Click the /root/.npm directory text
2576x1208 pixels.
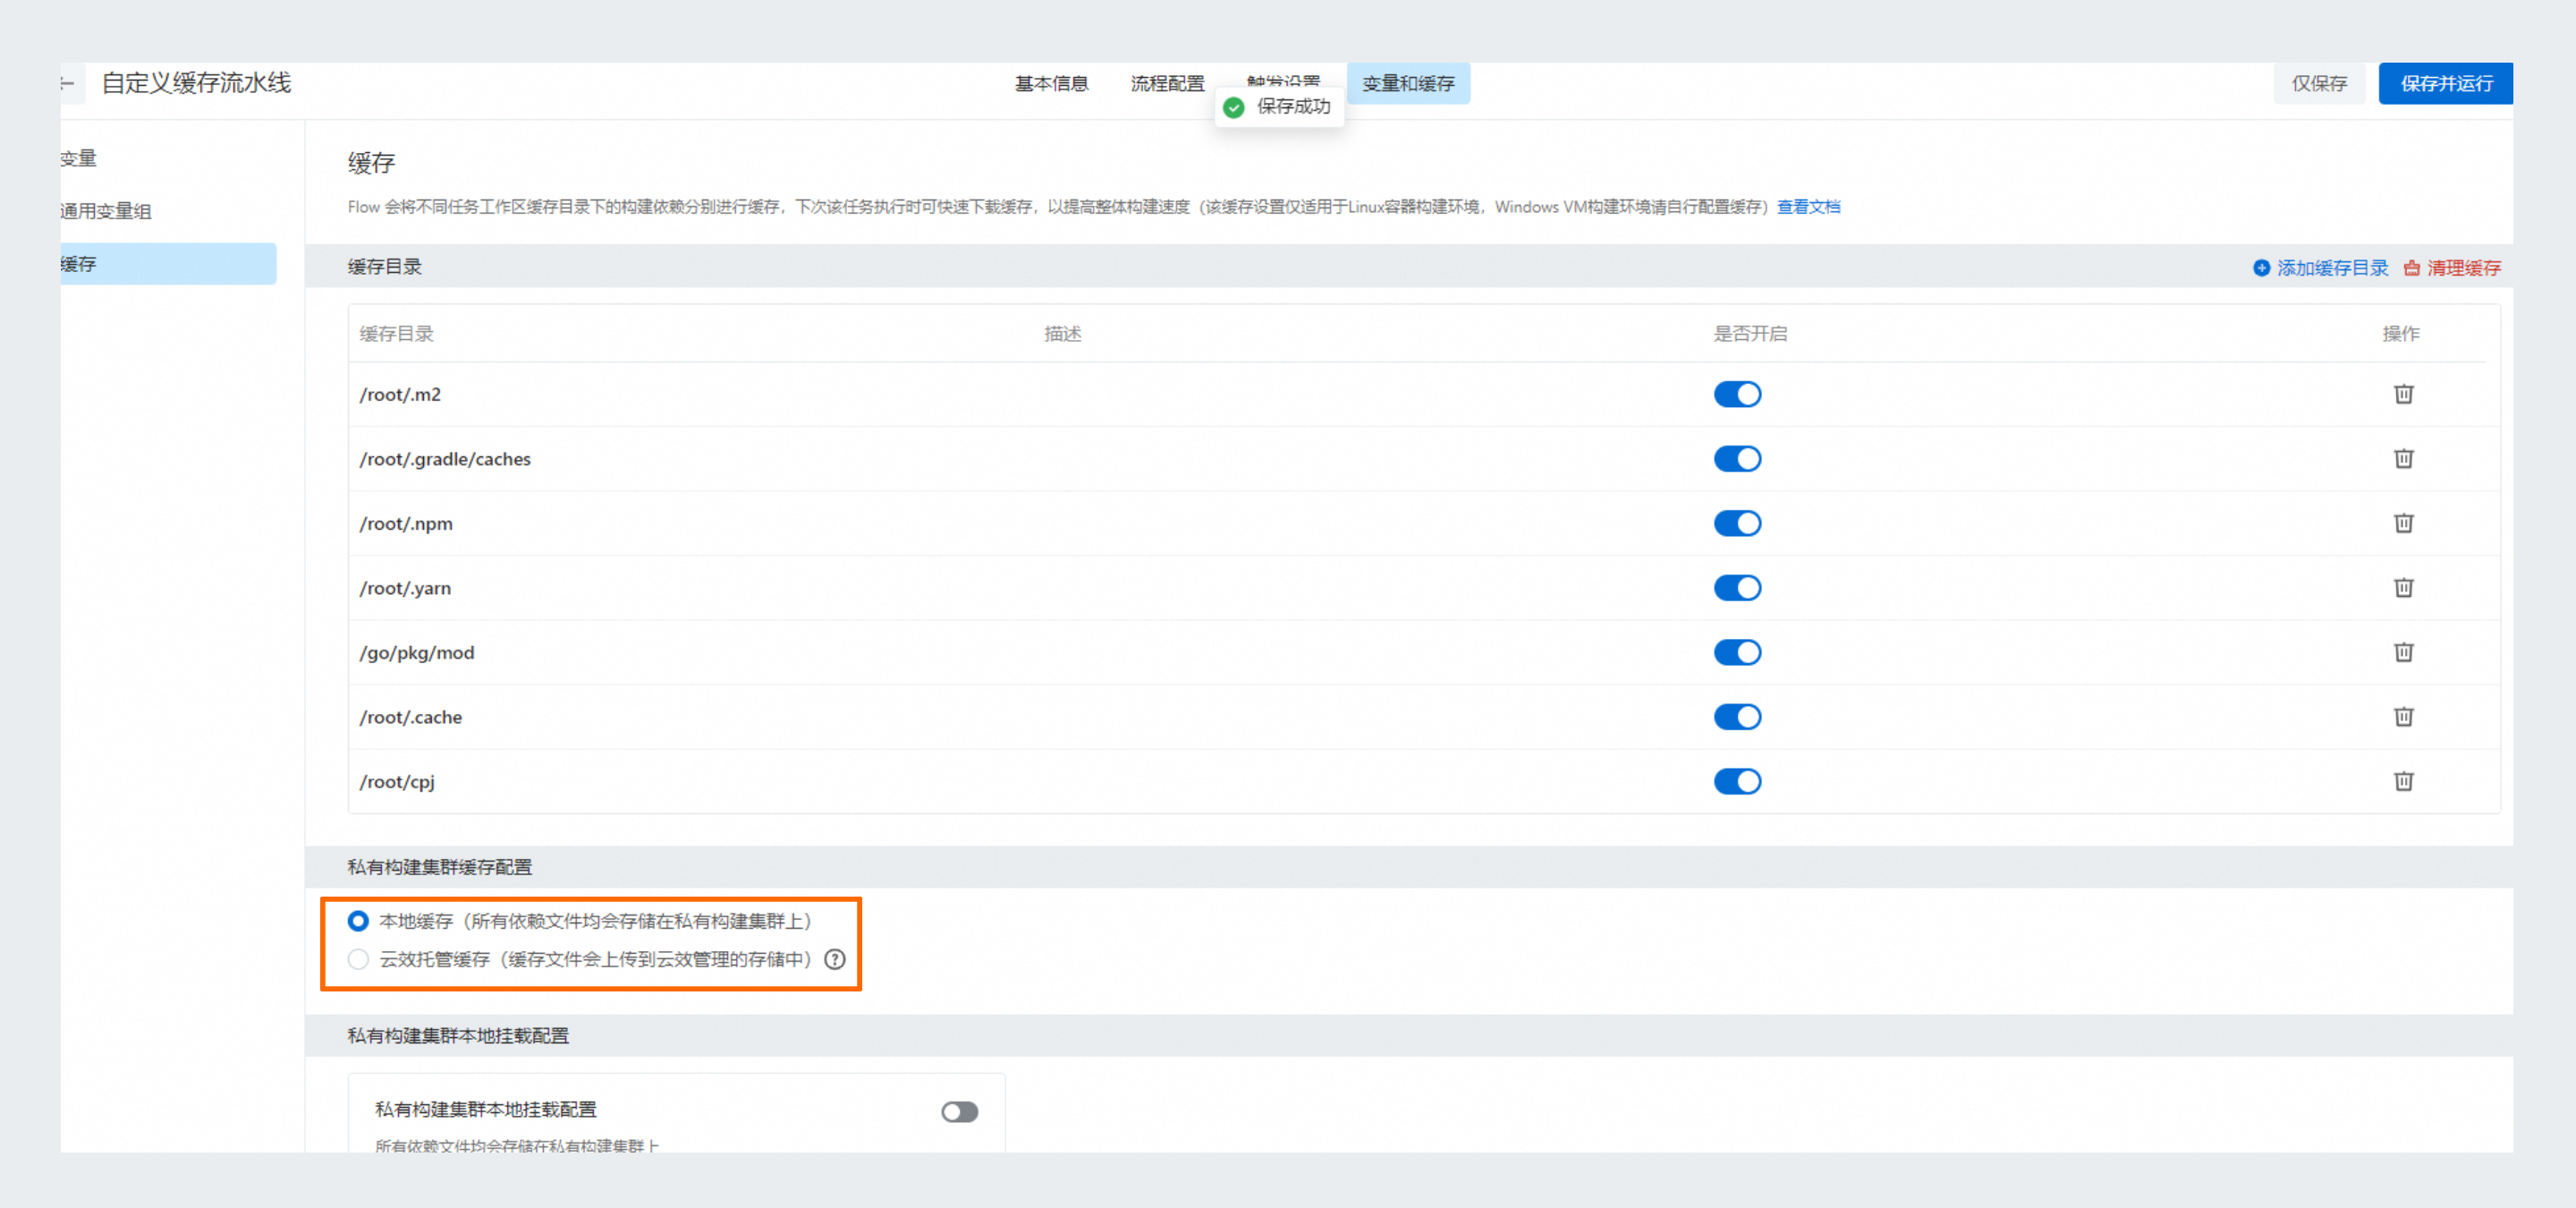tap(406, 523)
